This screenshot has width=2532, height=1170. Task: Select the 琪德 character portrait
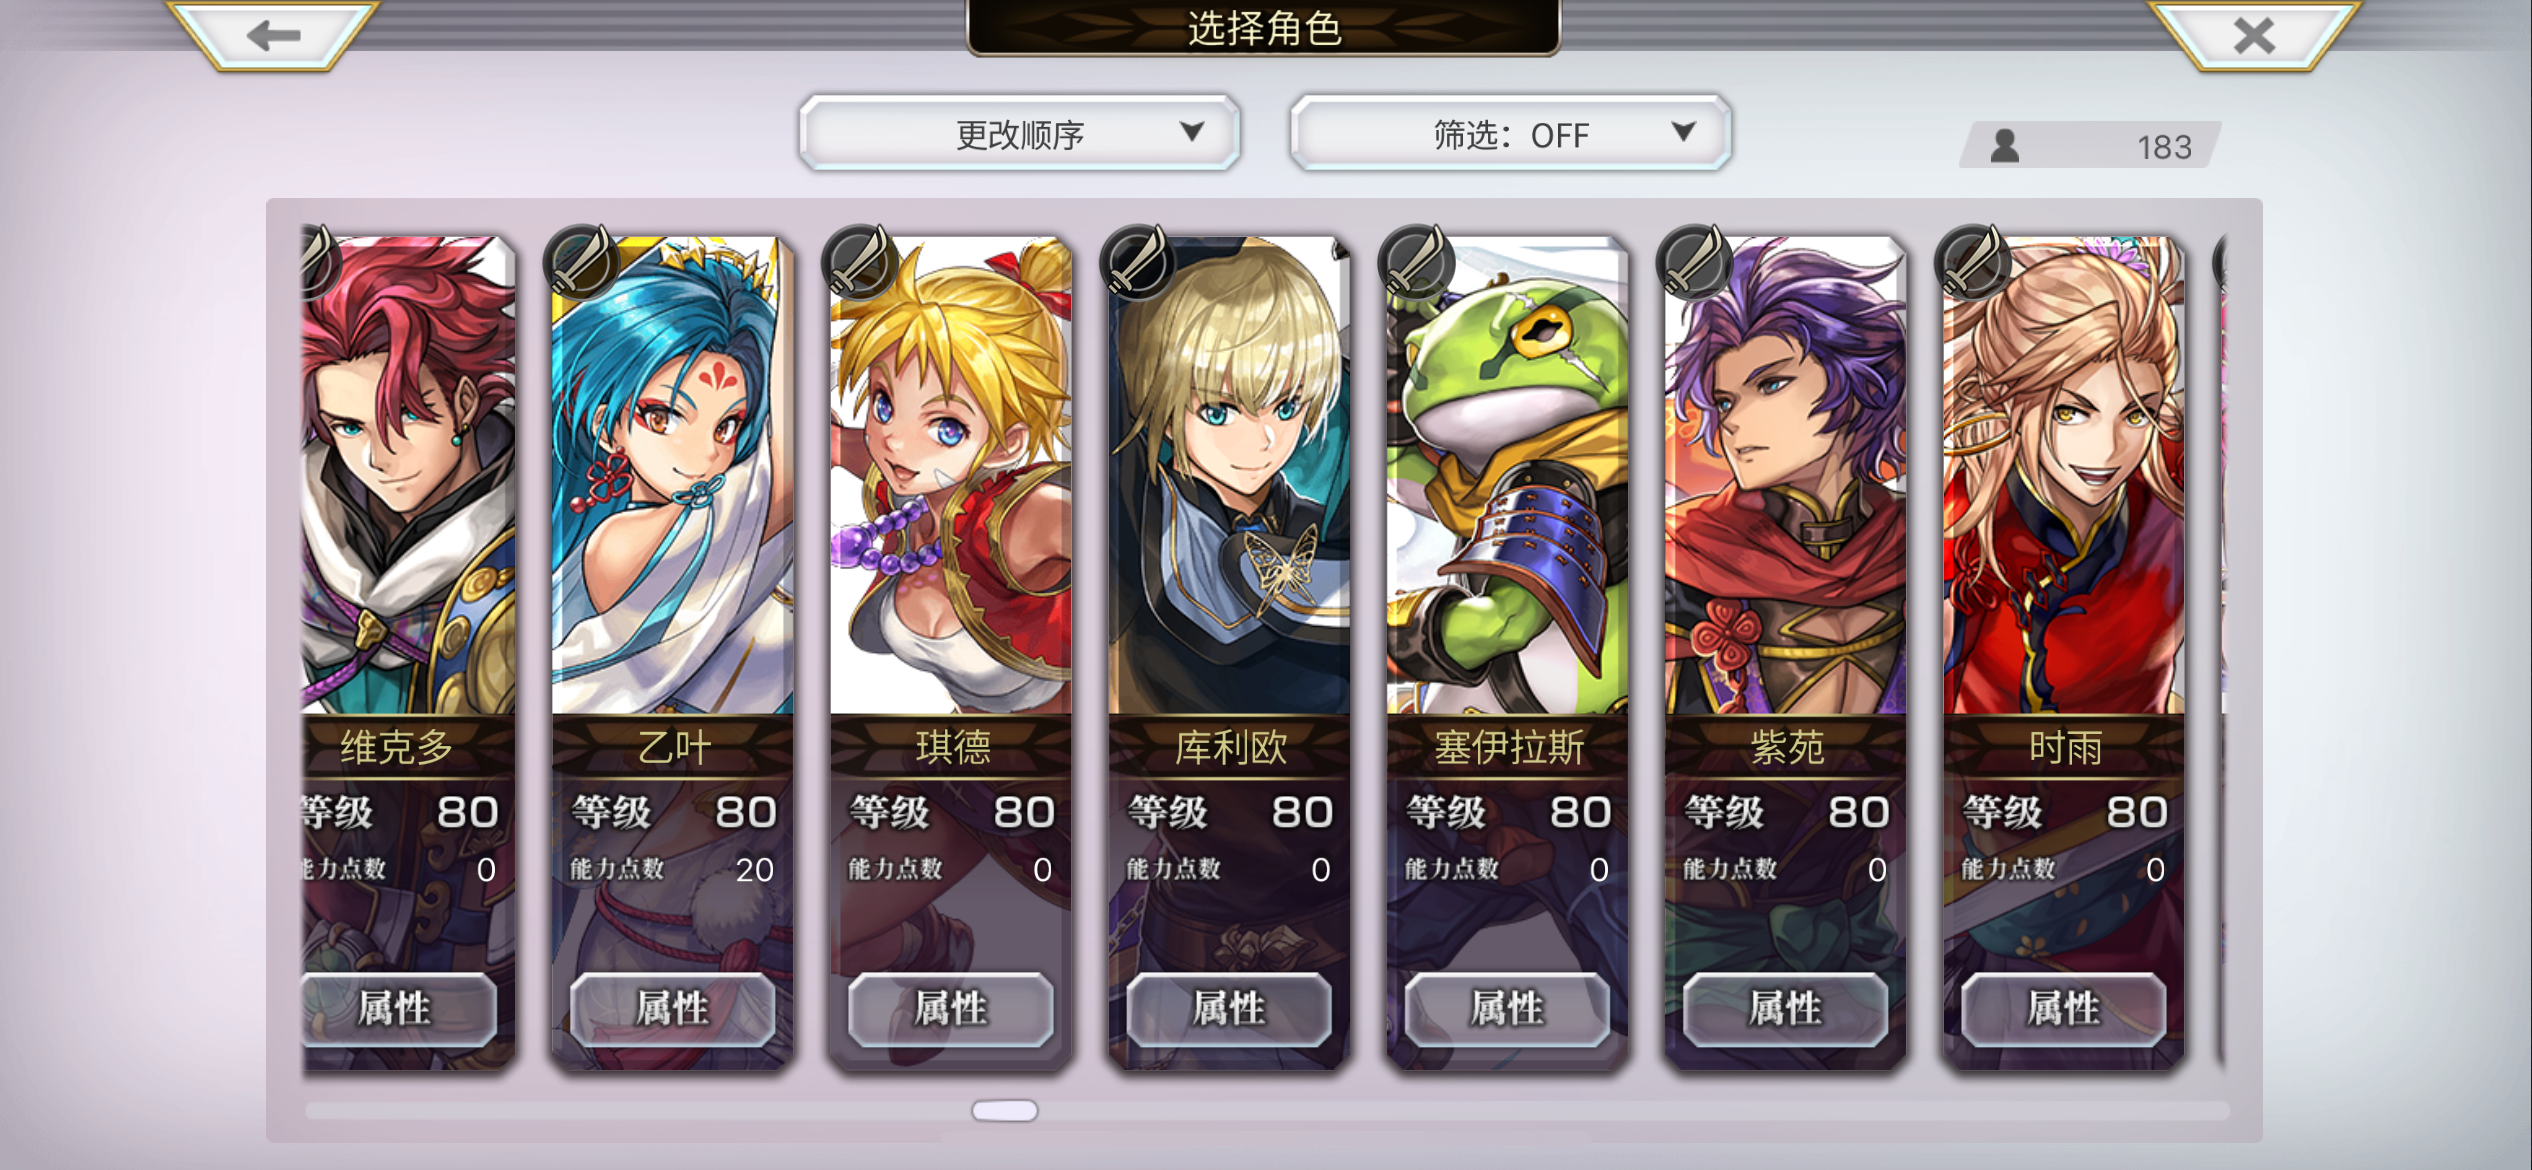pos(951,475)
